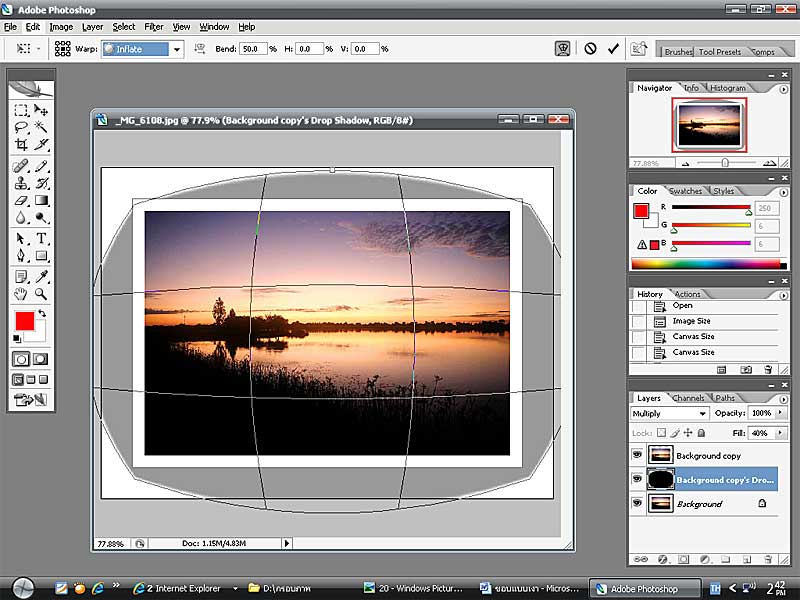Screen dimensions: 800x600
Task: Click the Navigator zoom slider
Action: pos(725,163)
